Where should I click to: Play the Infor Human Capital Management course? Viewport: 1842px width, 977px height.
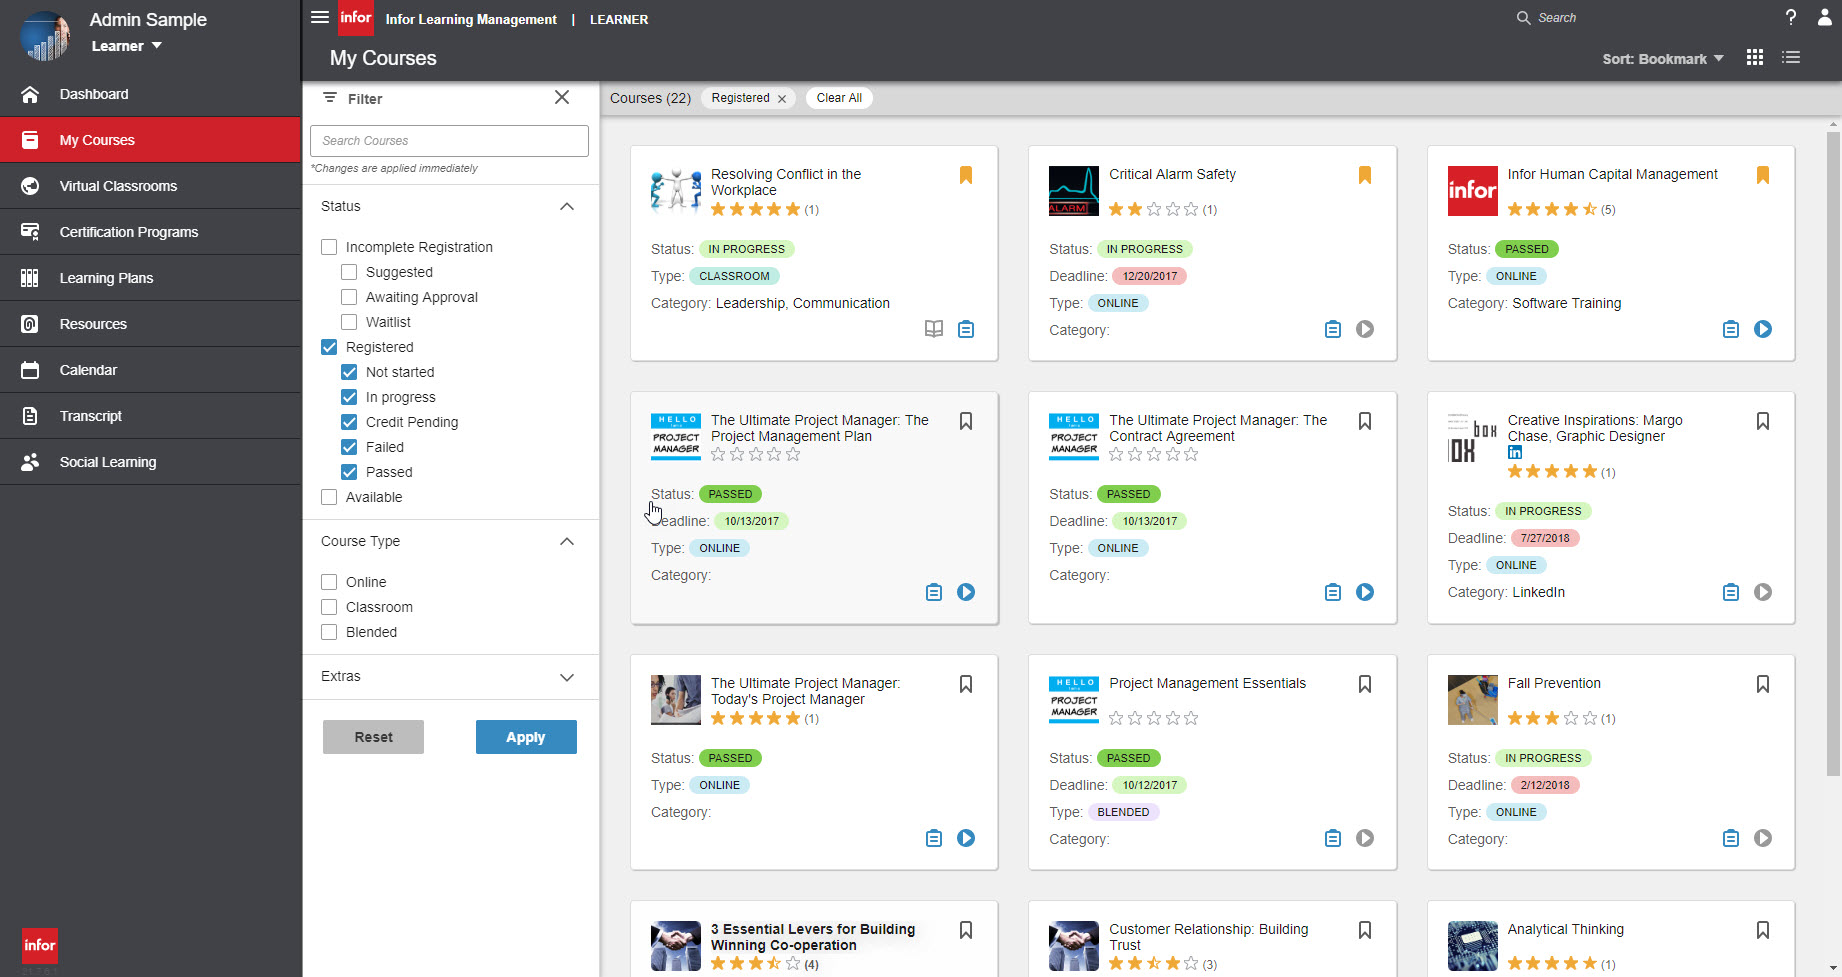coord(1763,328)
